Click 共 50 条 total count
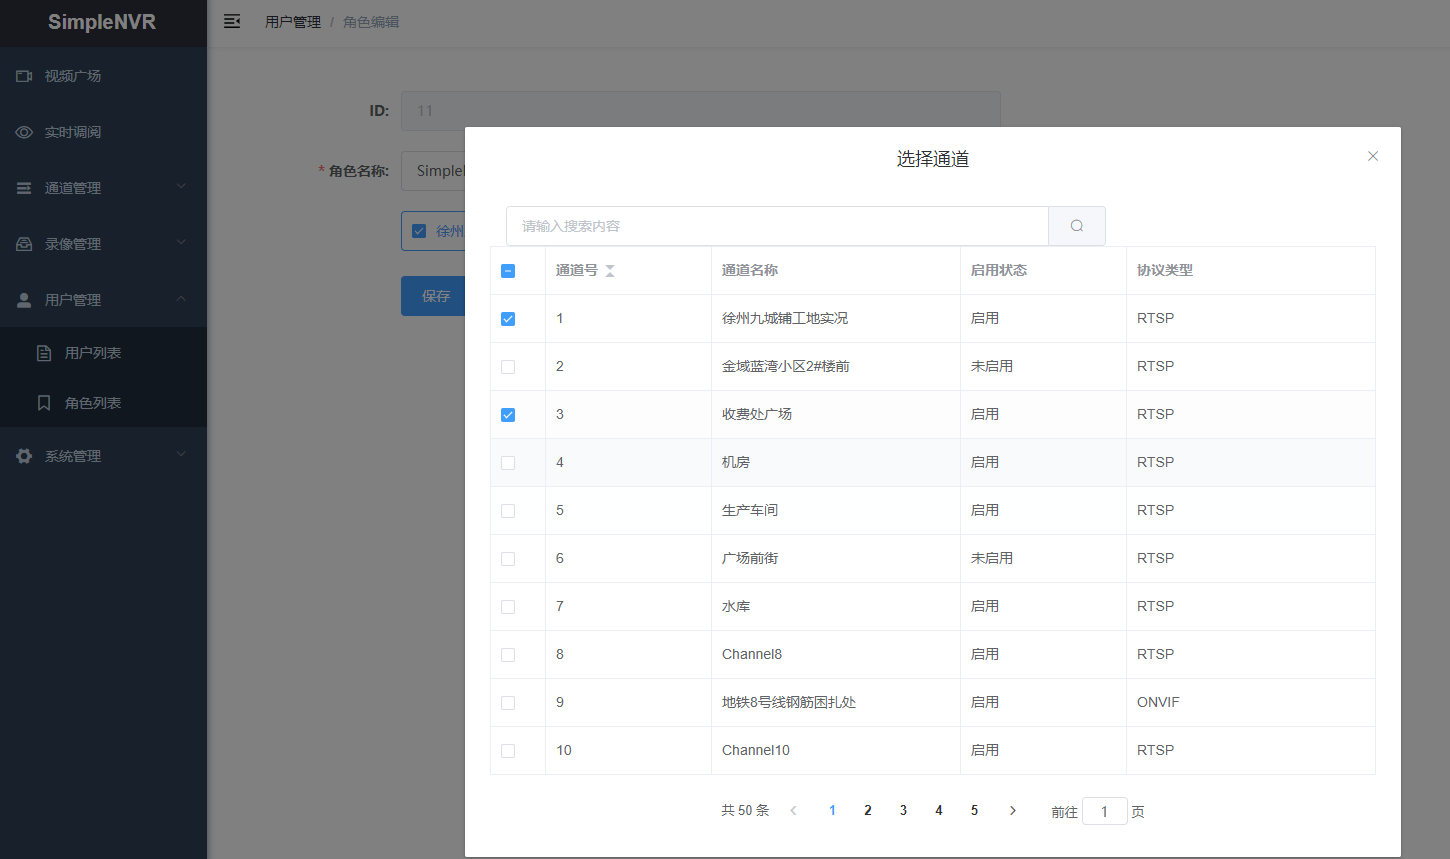 pyautogui.click(x=745, y=811)
